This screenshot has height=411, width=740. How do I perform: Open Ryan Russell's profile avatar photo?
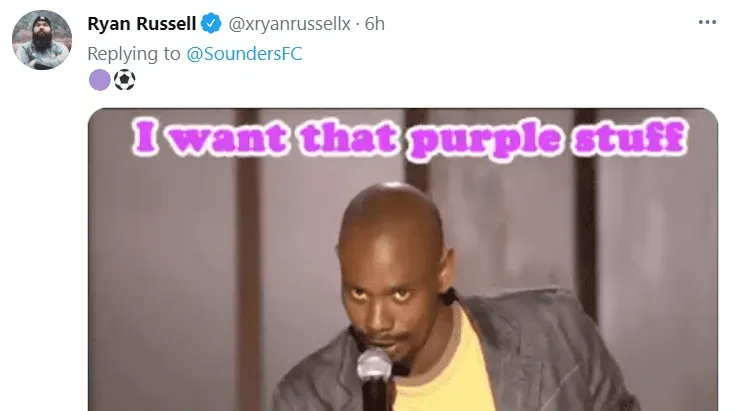[42, 40]
